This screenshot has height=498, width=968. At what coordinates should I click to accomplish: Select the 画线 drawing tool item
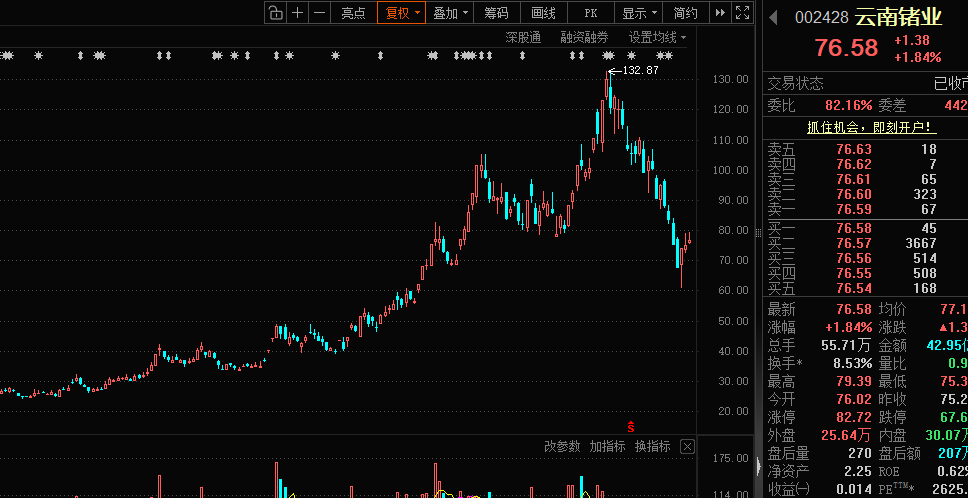pyautogui.click(x=543, y=13)
